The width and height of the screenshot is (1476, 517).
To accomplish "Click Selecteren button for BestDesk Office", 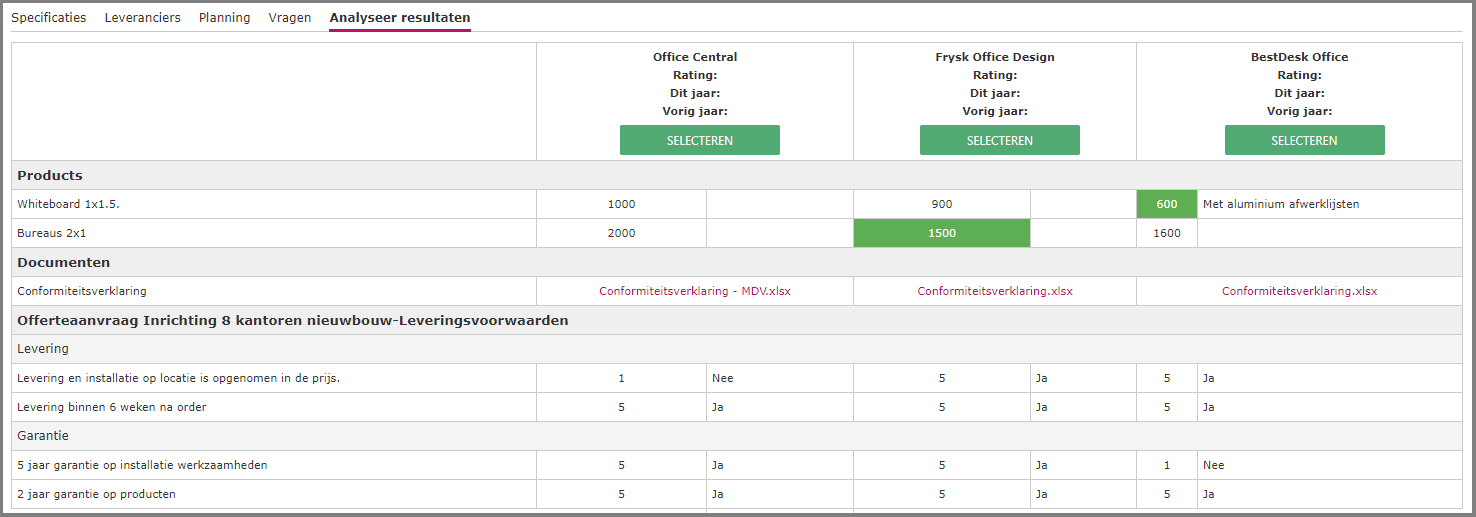I will pyautogui.click(x=1304, y=140).
